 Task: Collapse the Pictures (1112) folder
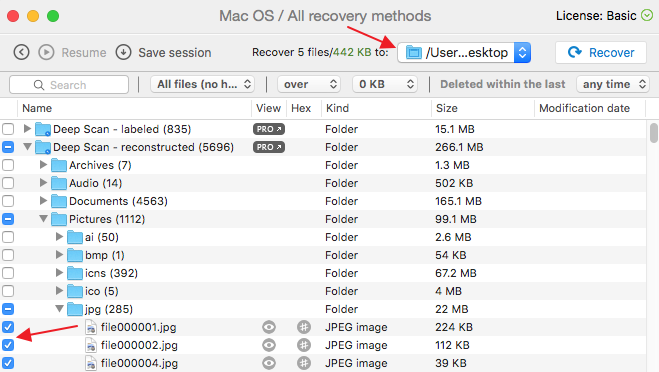tap(43, 219)
